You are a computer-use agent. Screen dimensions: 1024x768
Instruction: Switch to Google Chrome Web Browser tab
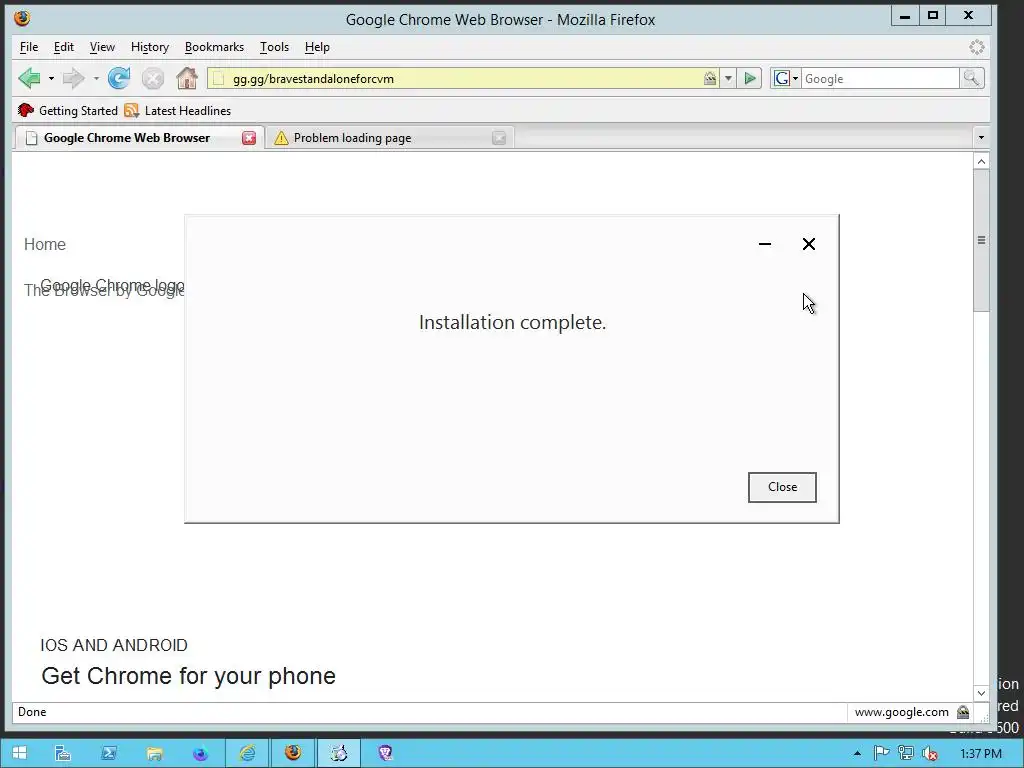coord(127,138)
